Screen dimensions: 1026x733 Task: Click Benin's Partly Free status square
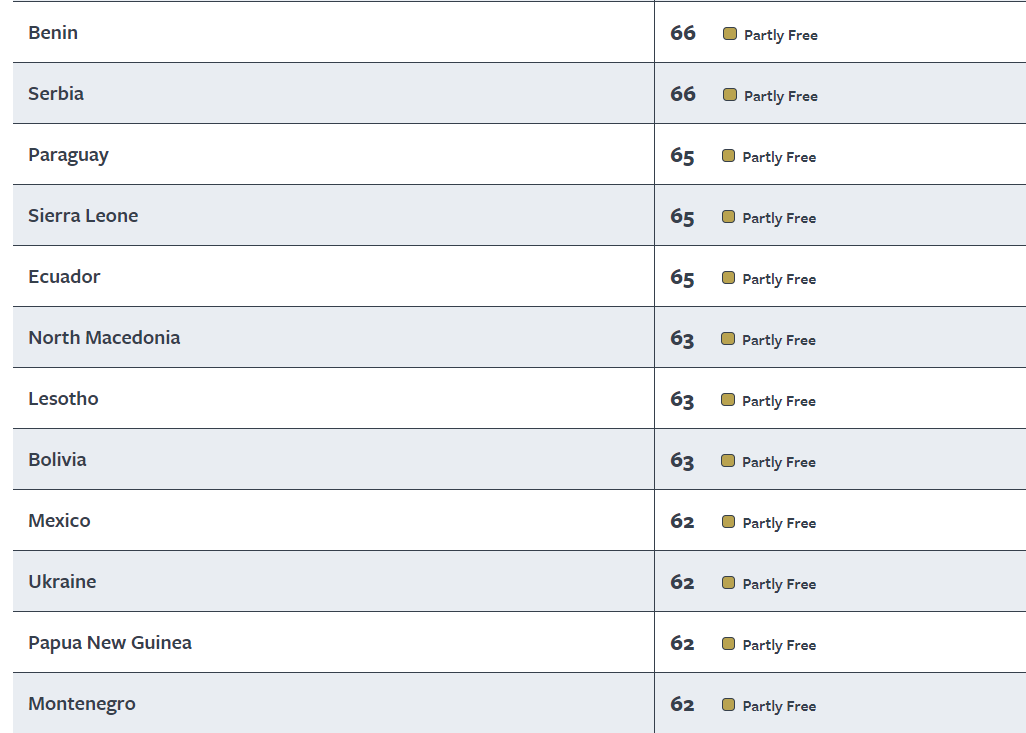pyautogui.click(x=730, y=34)
